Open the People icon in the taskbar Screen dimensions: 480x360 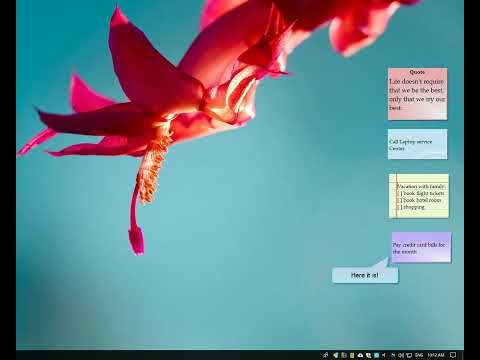coord(325,355)
